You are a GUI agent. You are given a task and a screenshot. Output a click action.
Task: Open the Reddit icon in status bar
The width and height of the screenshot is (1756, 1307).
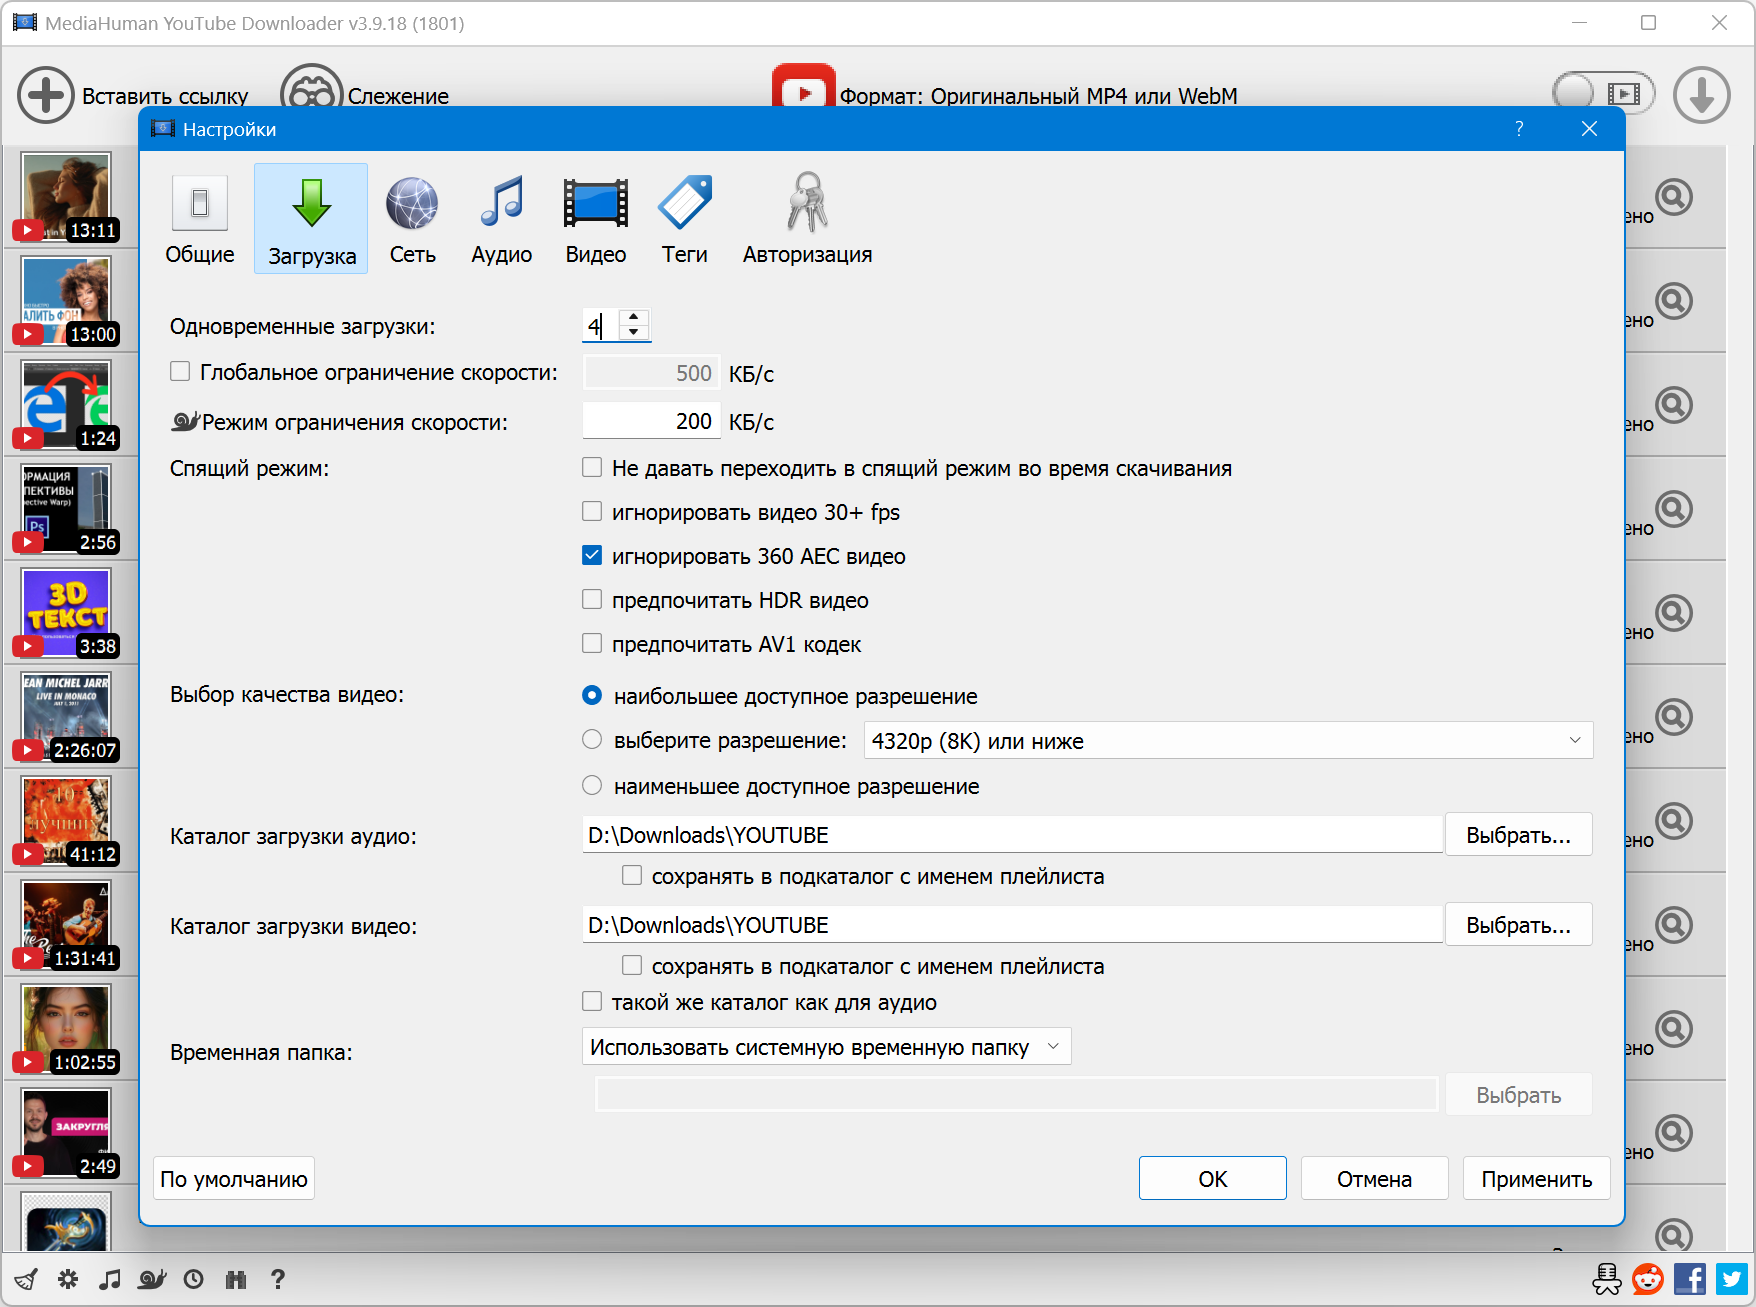pyautogui.click(x=1648, y=1279)
